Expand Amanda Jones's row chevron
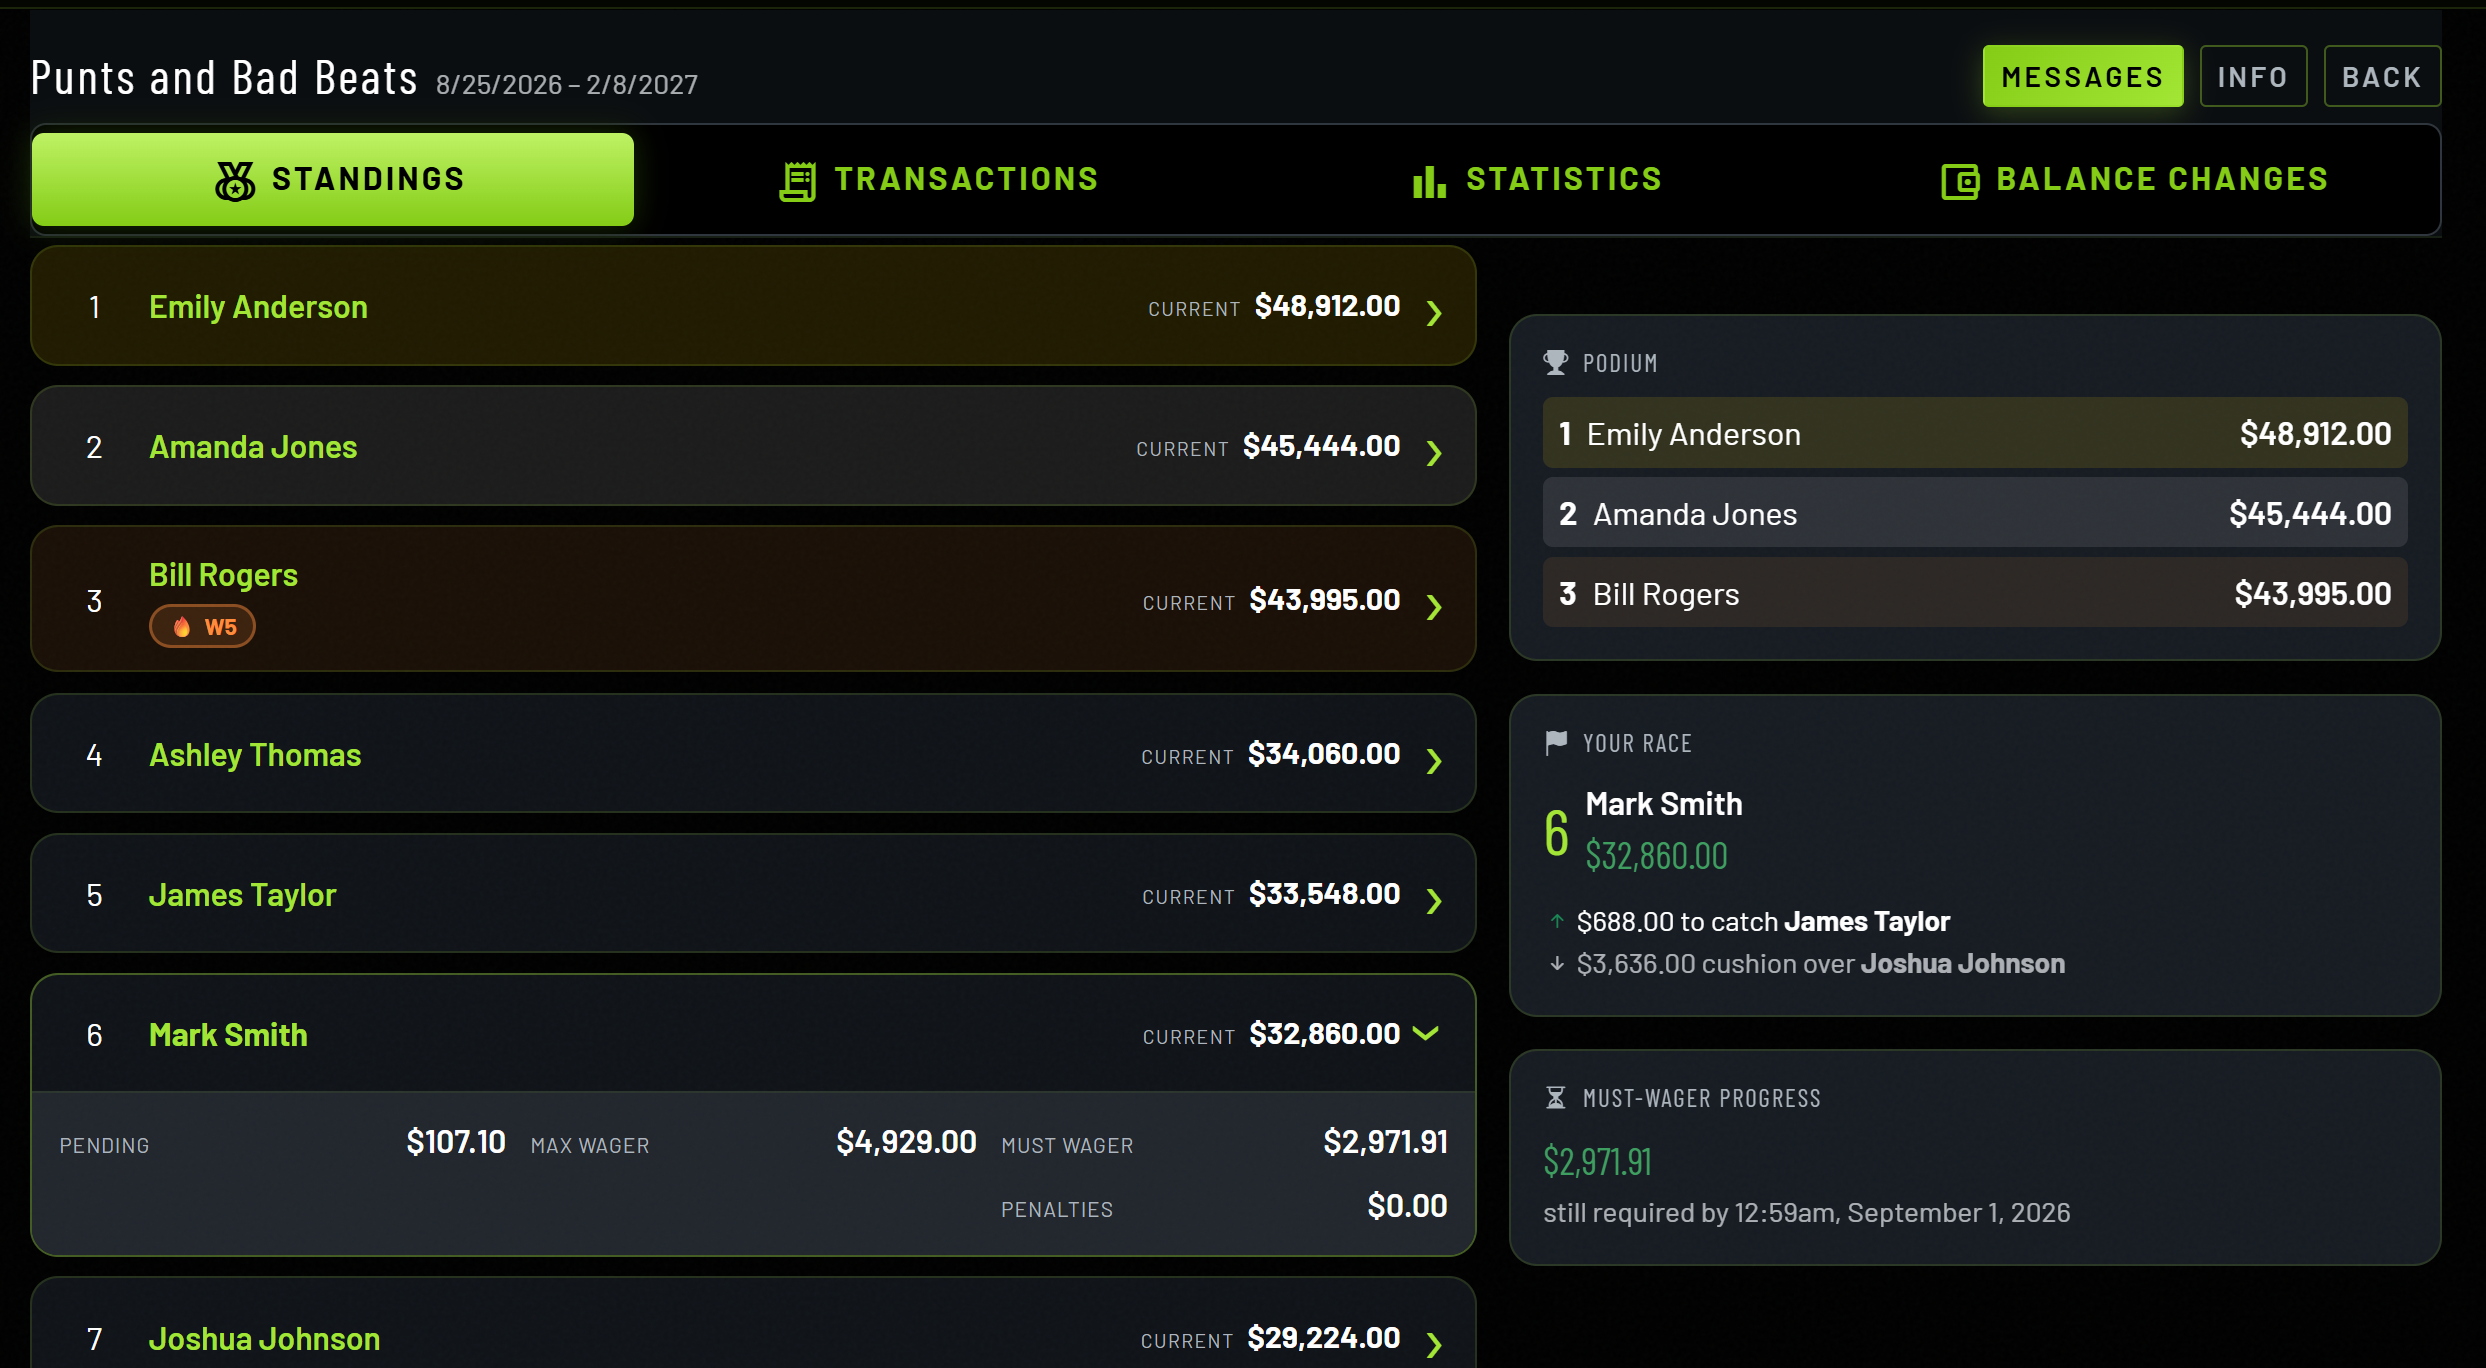 [1434, 452]
